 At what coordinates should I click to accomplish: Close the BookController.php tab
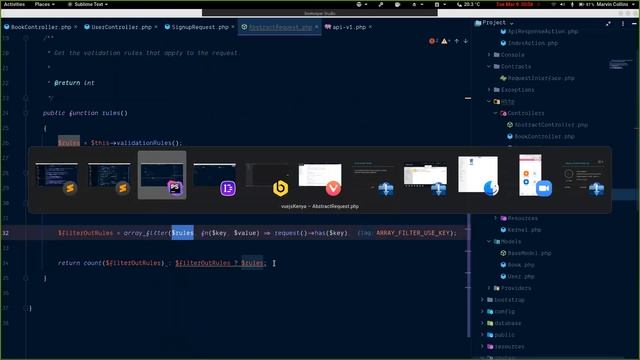tap(76, 27)
